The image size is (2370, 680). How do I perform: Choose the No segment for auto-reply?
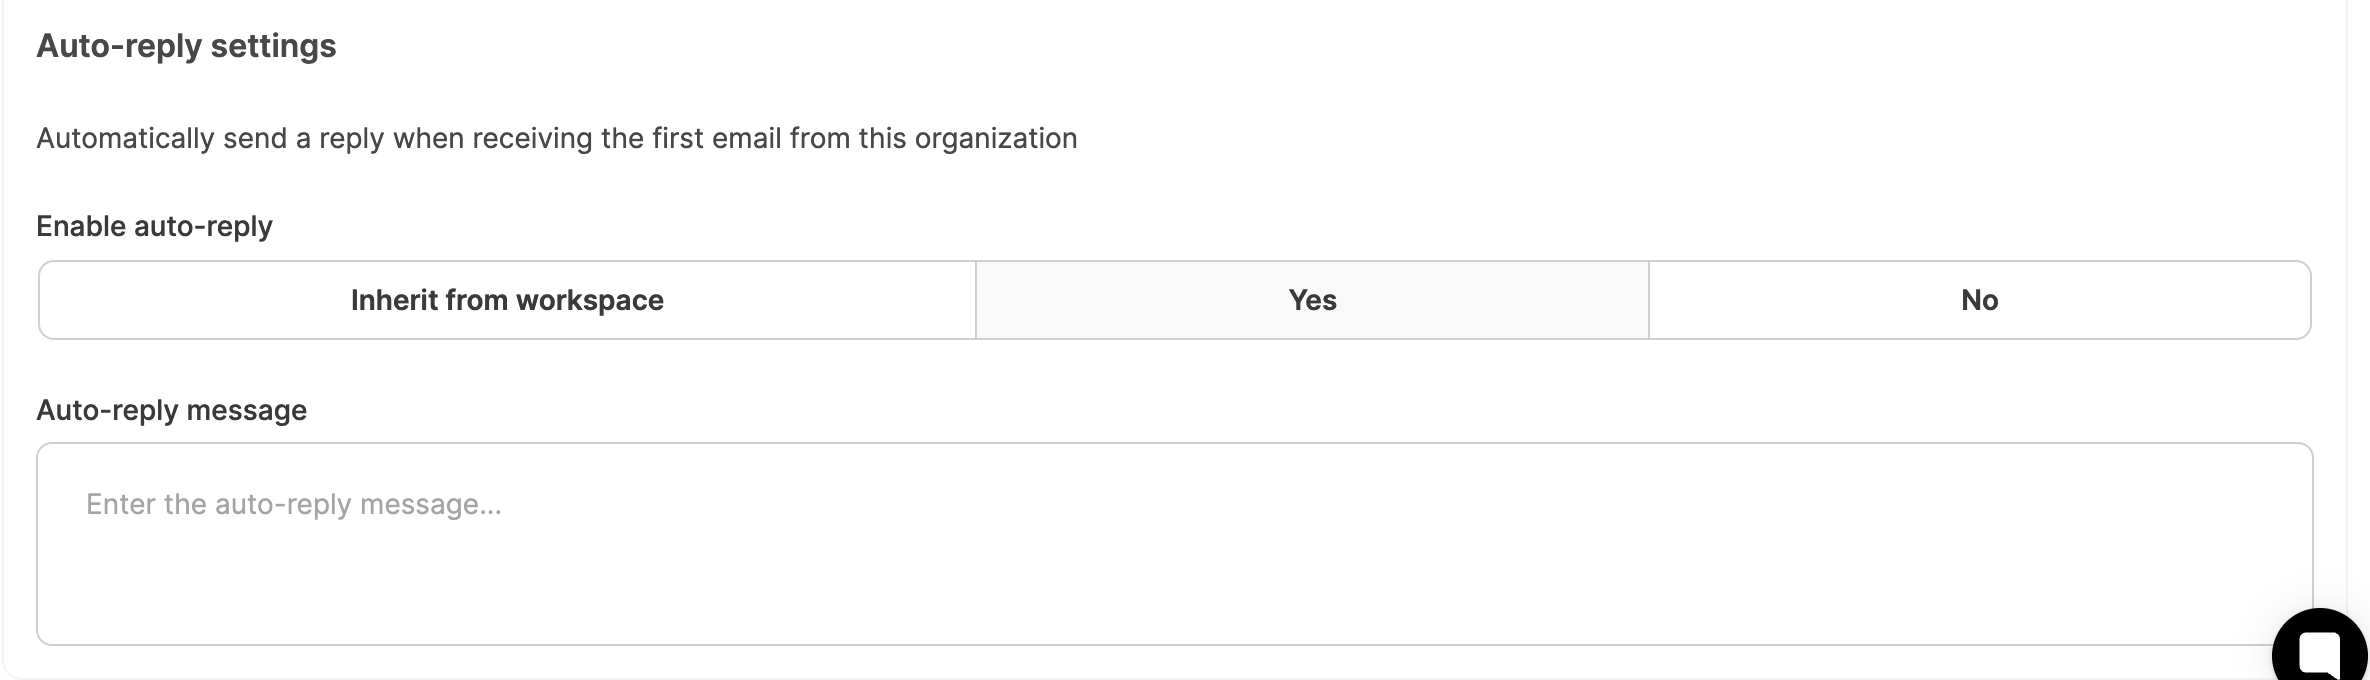(x=1979, y=300)
